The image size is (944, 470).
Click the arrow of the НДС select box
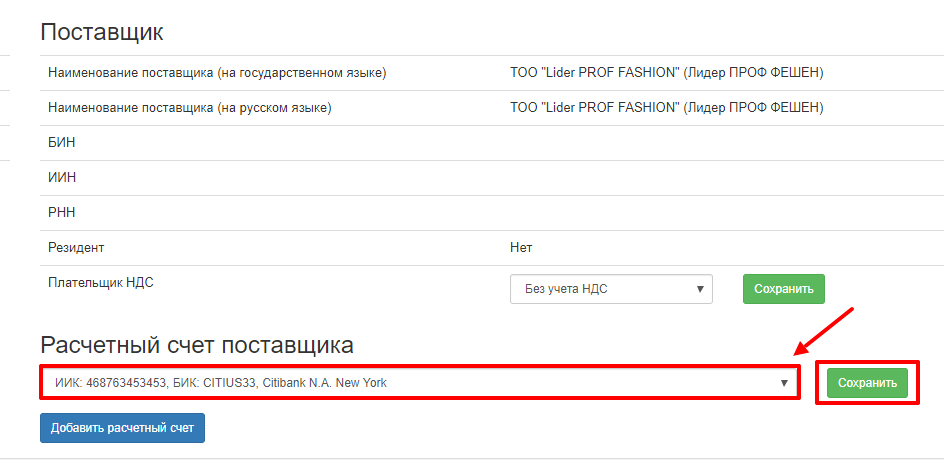(x=700, y=289)
